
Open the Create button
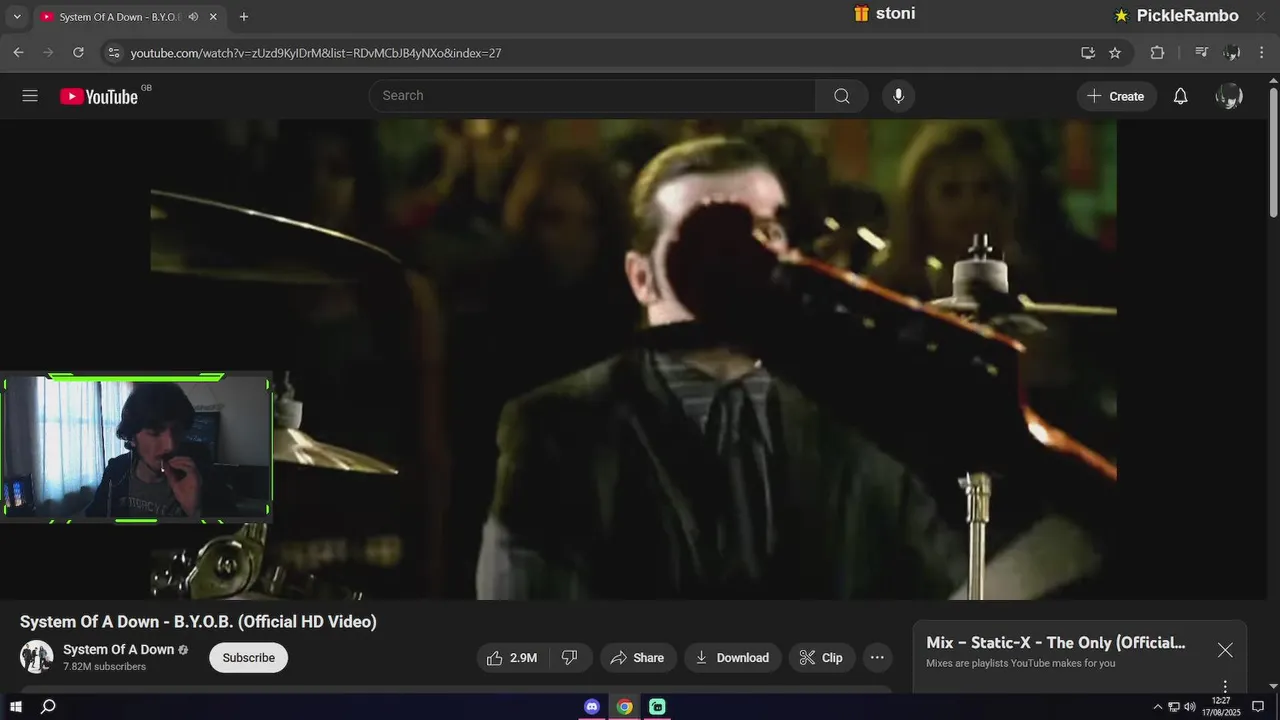(1116, 96)
